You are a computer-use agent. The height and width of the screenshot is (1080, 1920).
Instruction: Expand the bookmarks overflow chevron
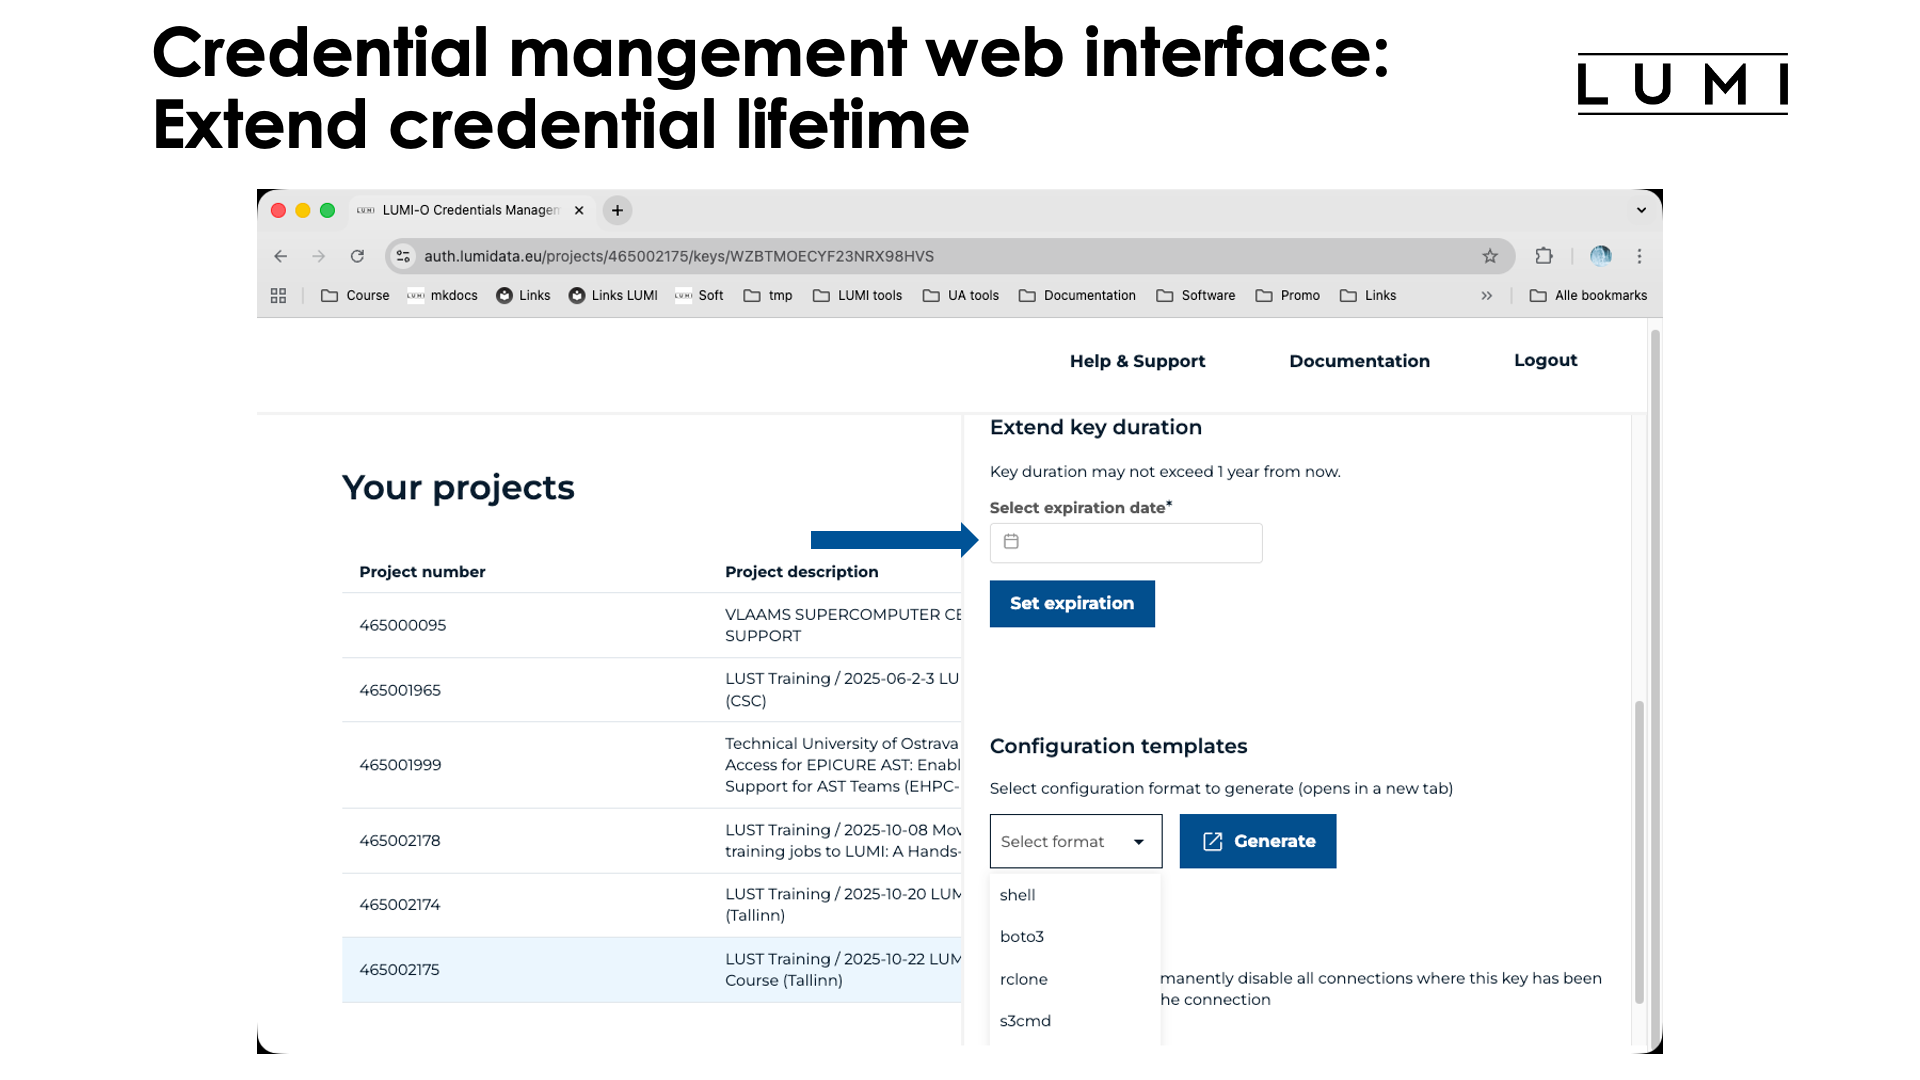point(1487,295)
